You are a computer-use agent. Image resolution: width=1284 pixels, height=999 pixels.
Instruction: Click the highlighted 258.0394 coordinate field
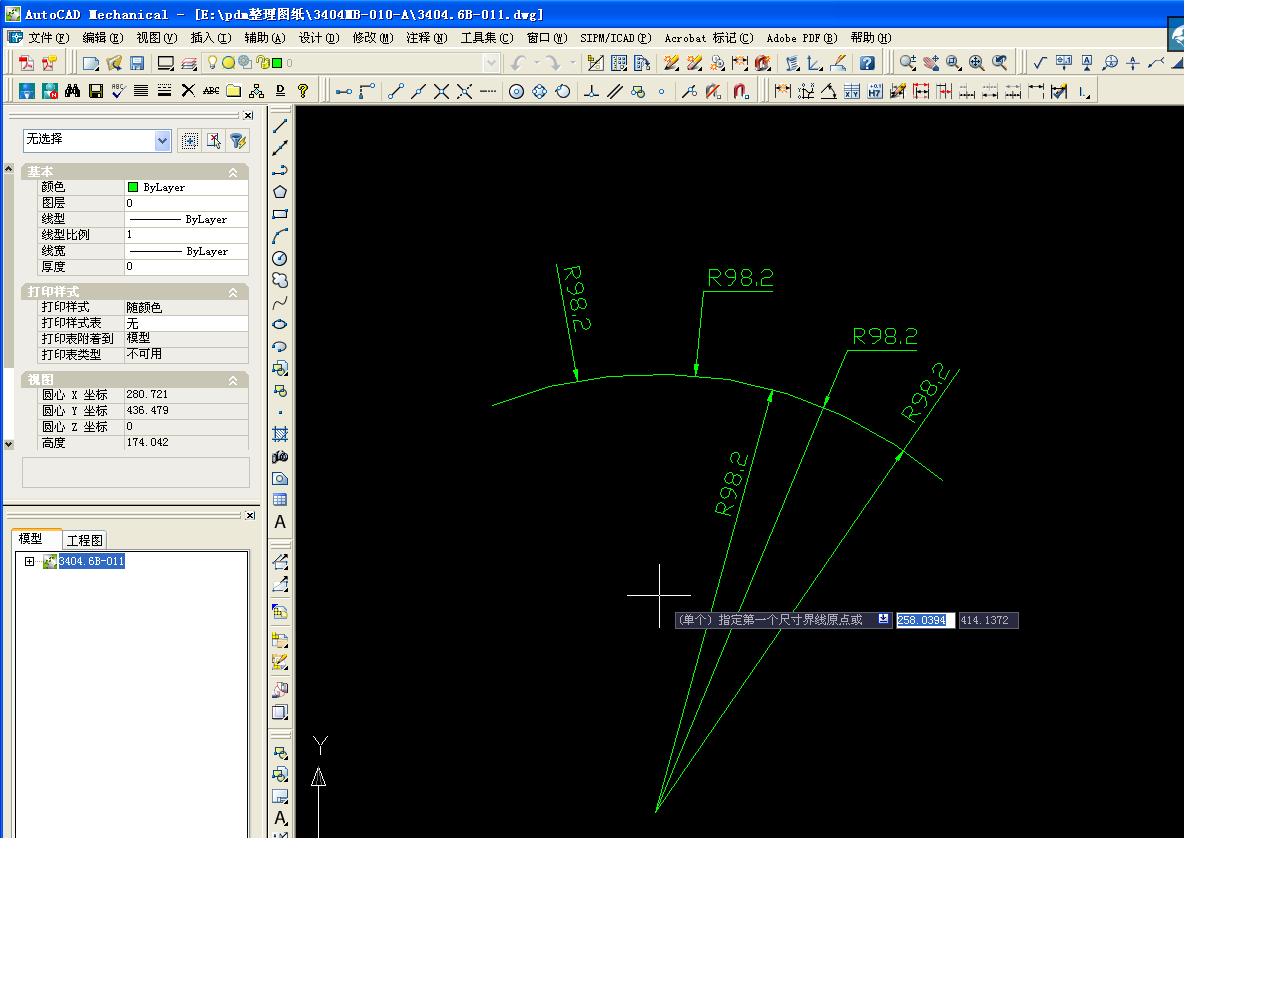tap(926, 620)
